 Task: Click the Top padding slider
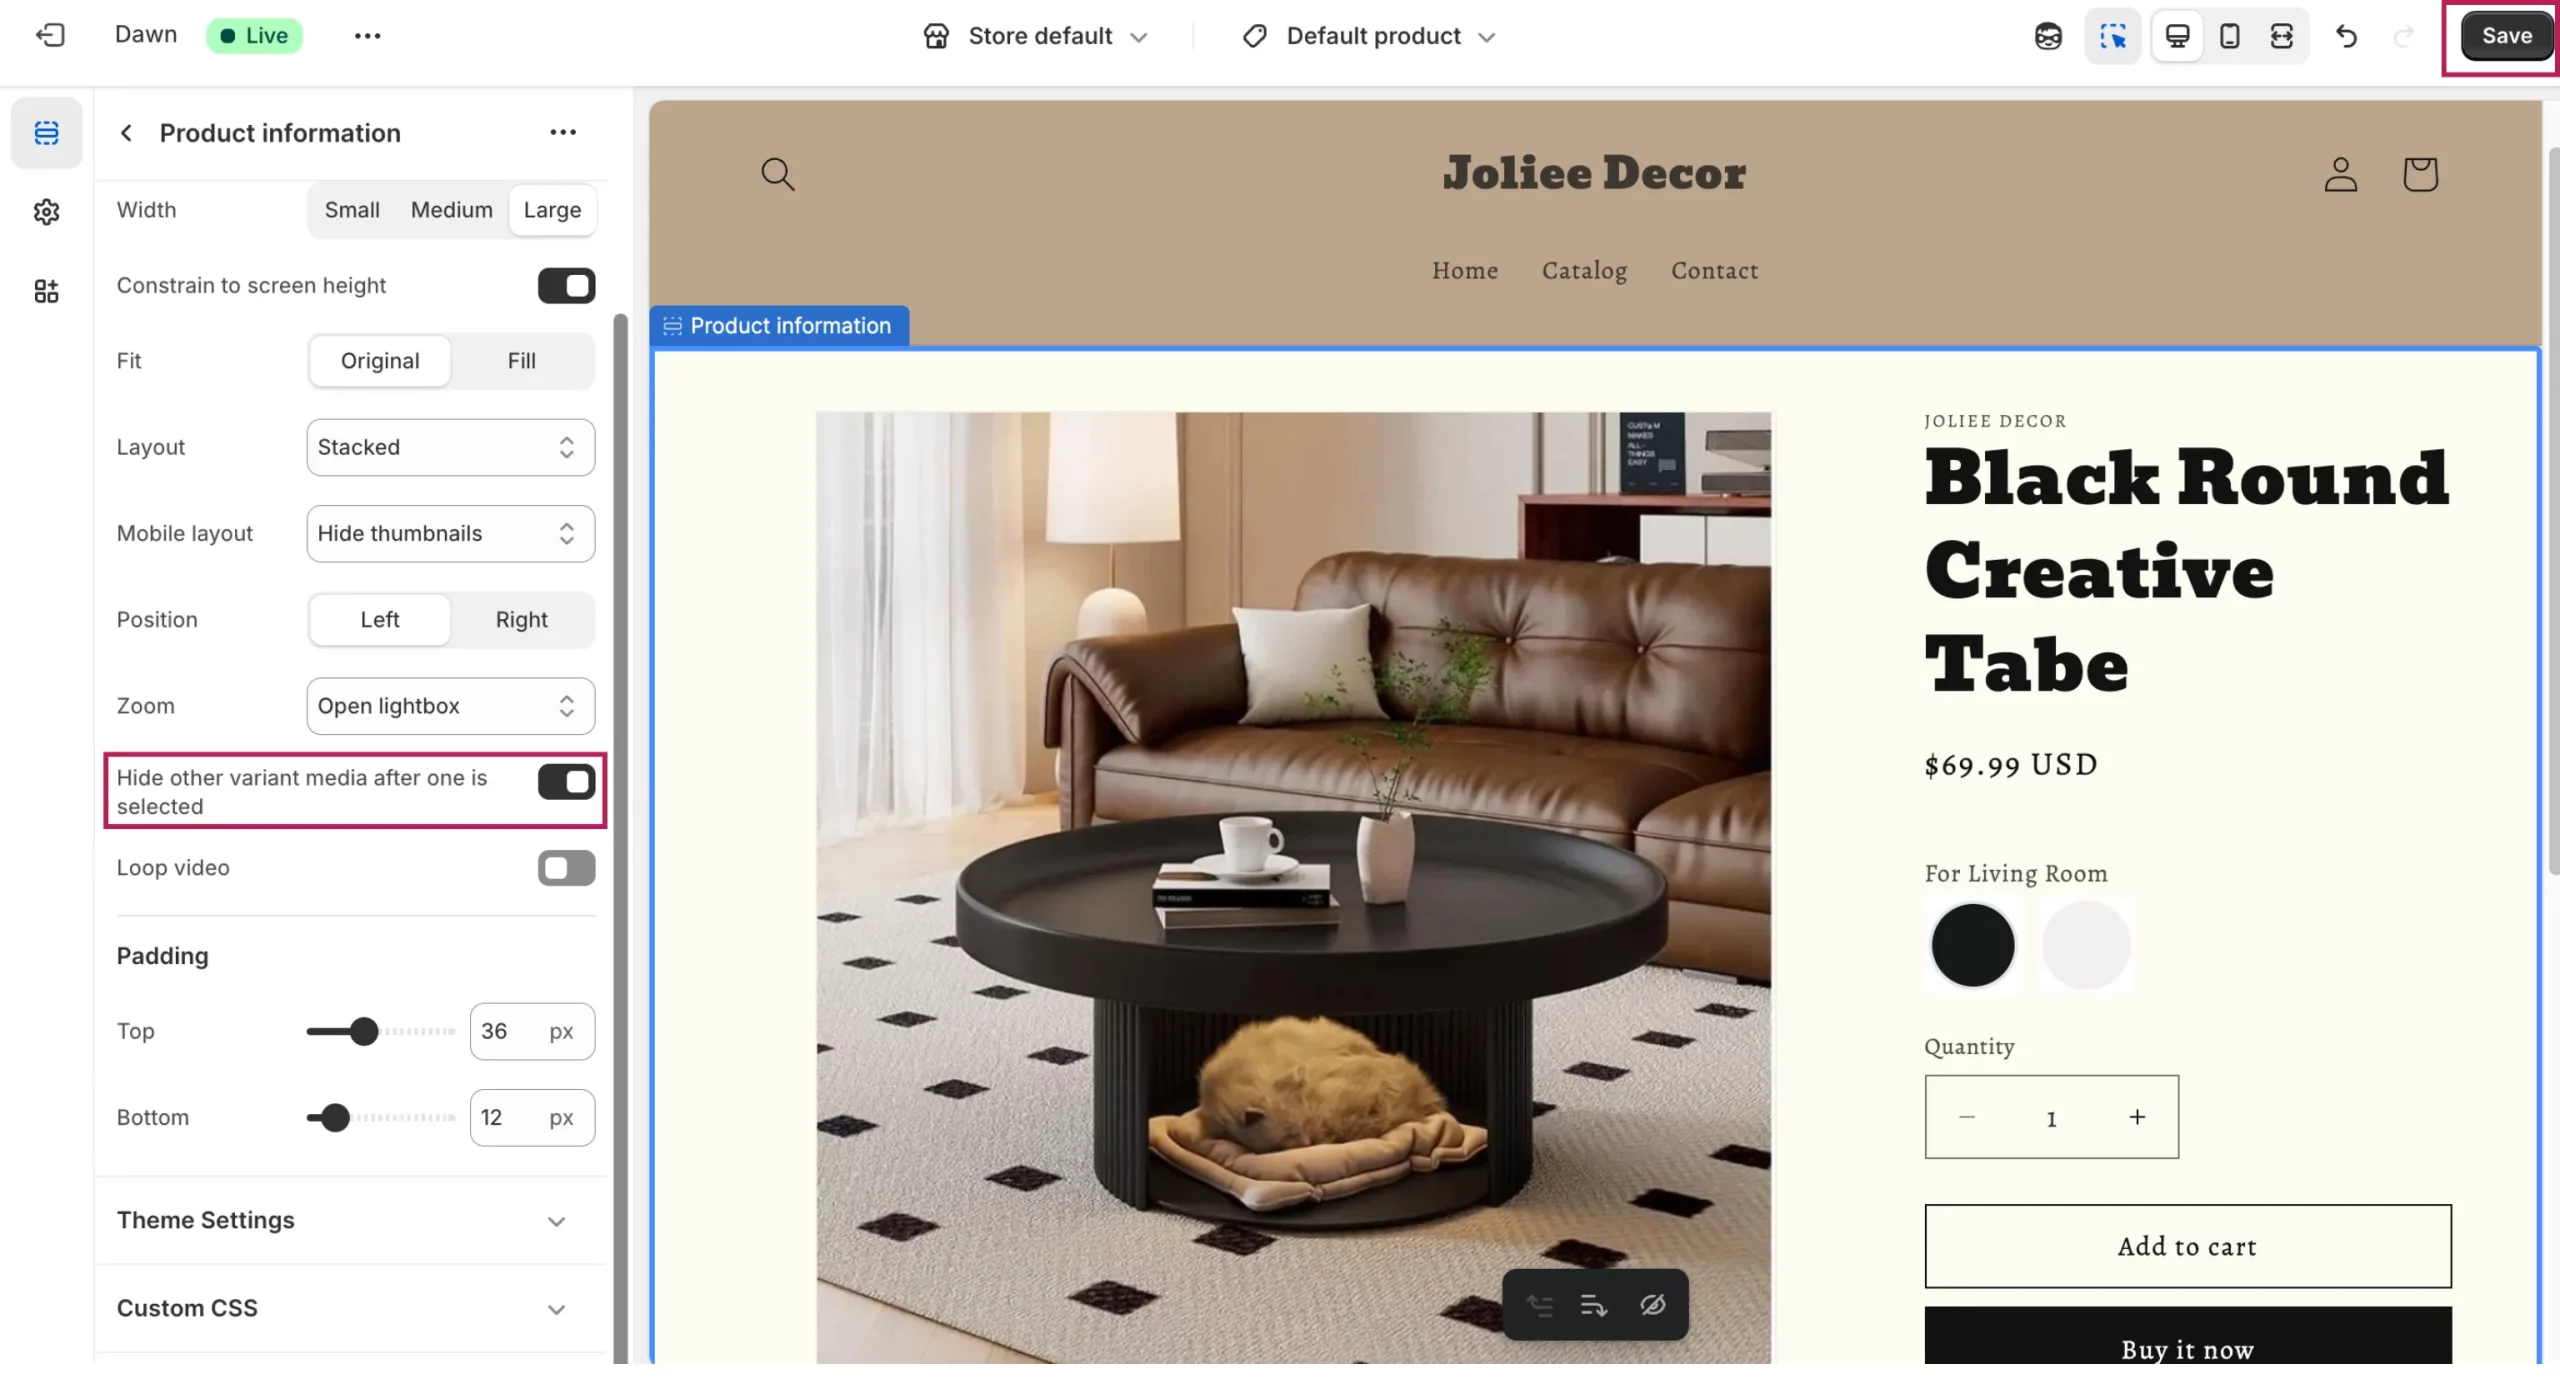click(381, 1032)
